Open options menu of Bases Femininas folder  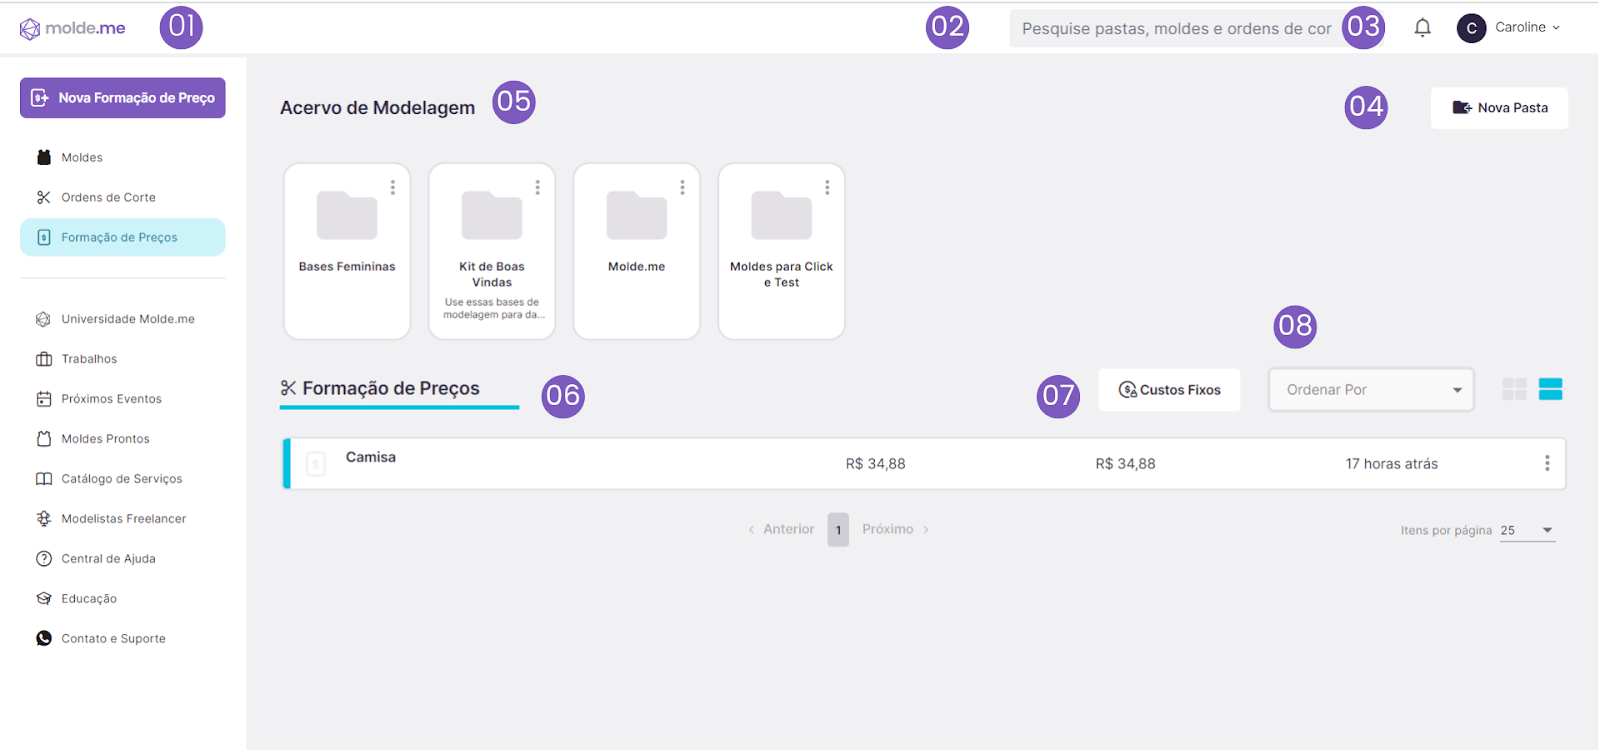tap(393, 187)
